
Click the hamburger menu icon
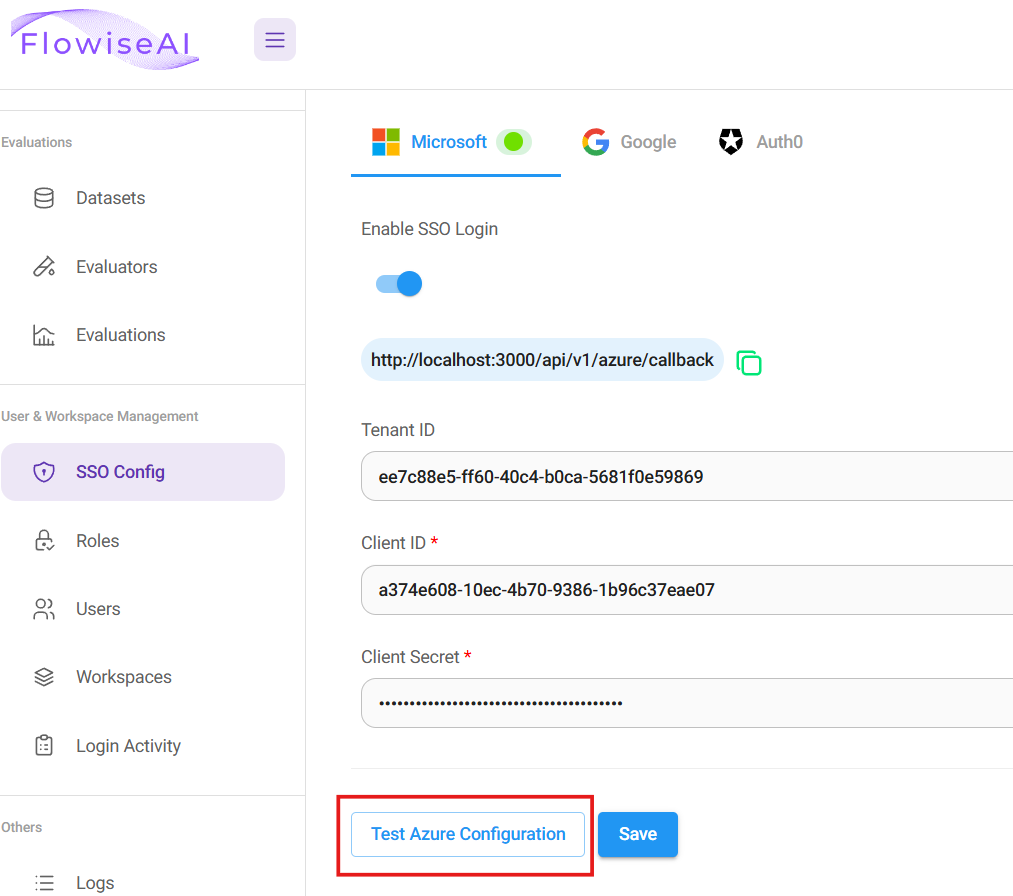pyautogui.click(x=275, y=40)
